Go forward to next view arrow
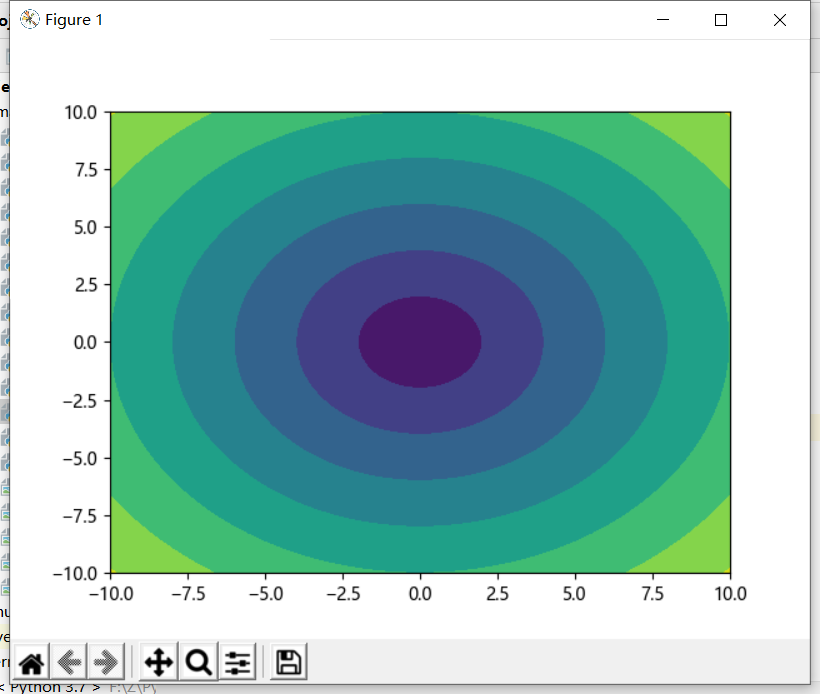Screen dimensions: 820x694 click(106, 662)
